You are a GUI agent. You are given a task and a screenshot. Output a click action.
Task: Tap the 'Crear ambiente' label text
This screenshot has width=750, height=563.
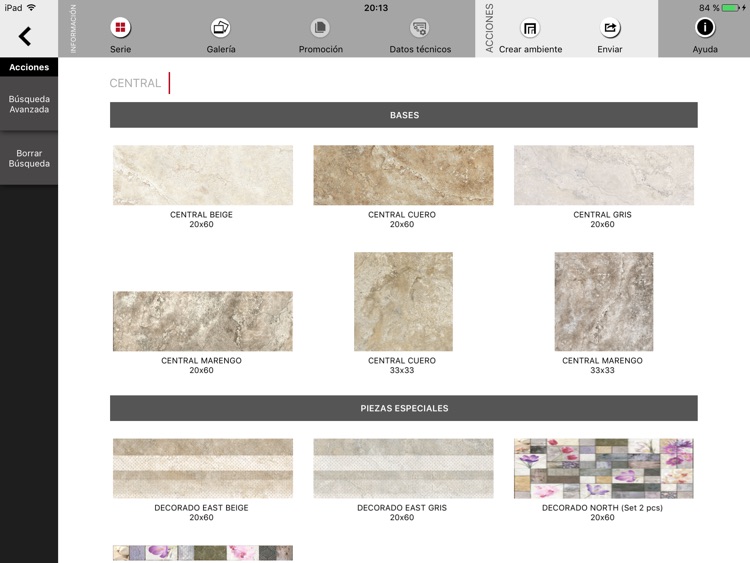pyautogui.click(x=530, y=49)
